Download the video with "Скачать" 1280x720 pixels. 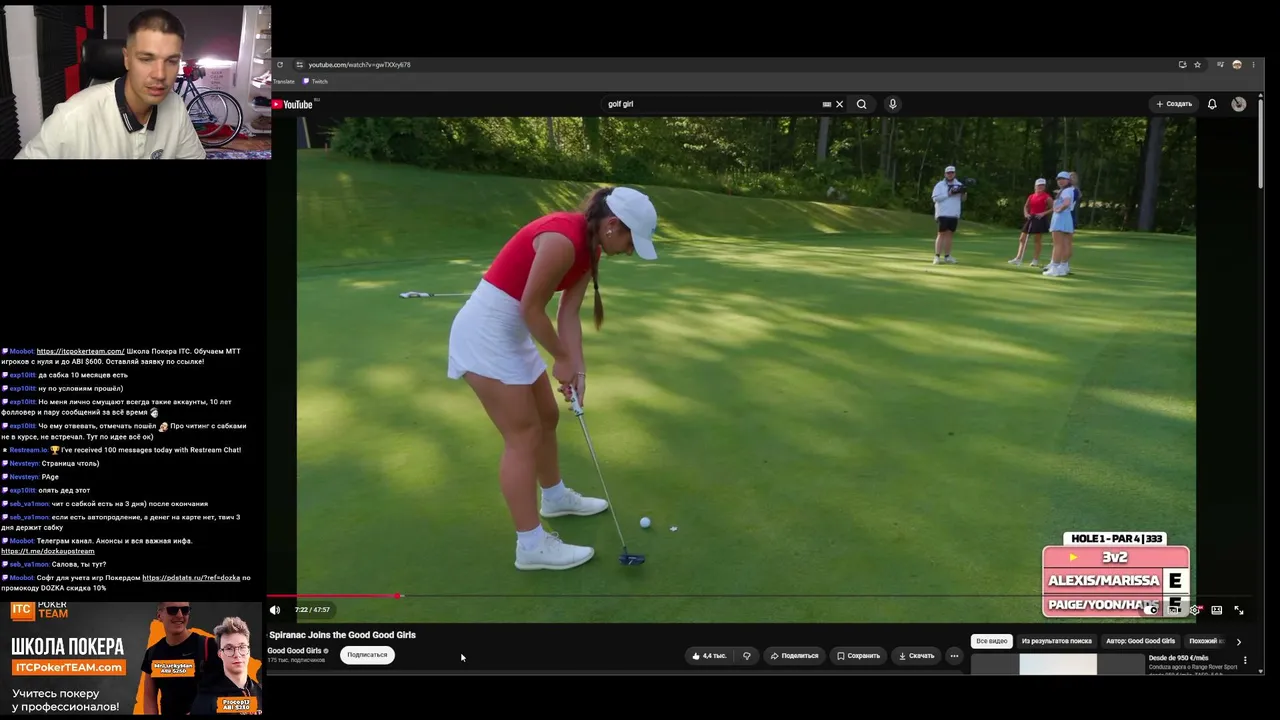(917, 656)
